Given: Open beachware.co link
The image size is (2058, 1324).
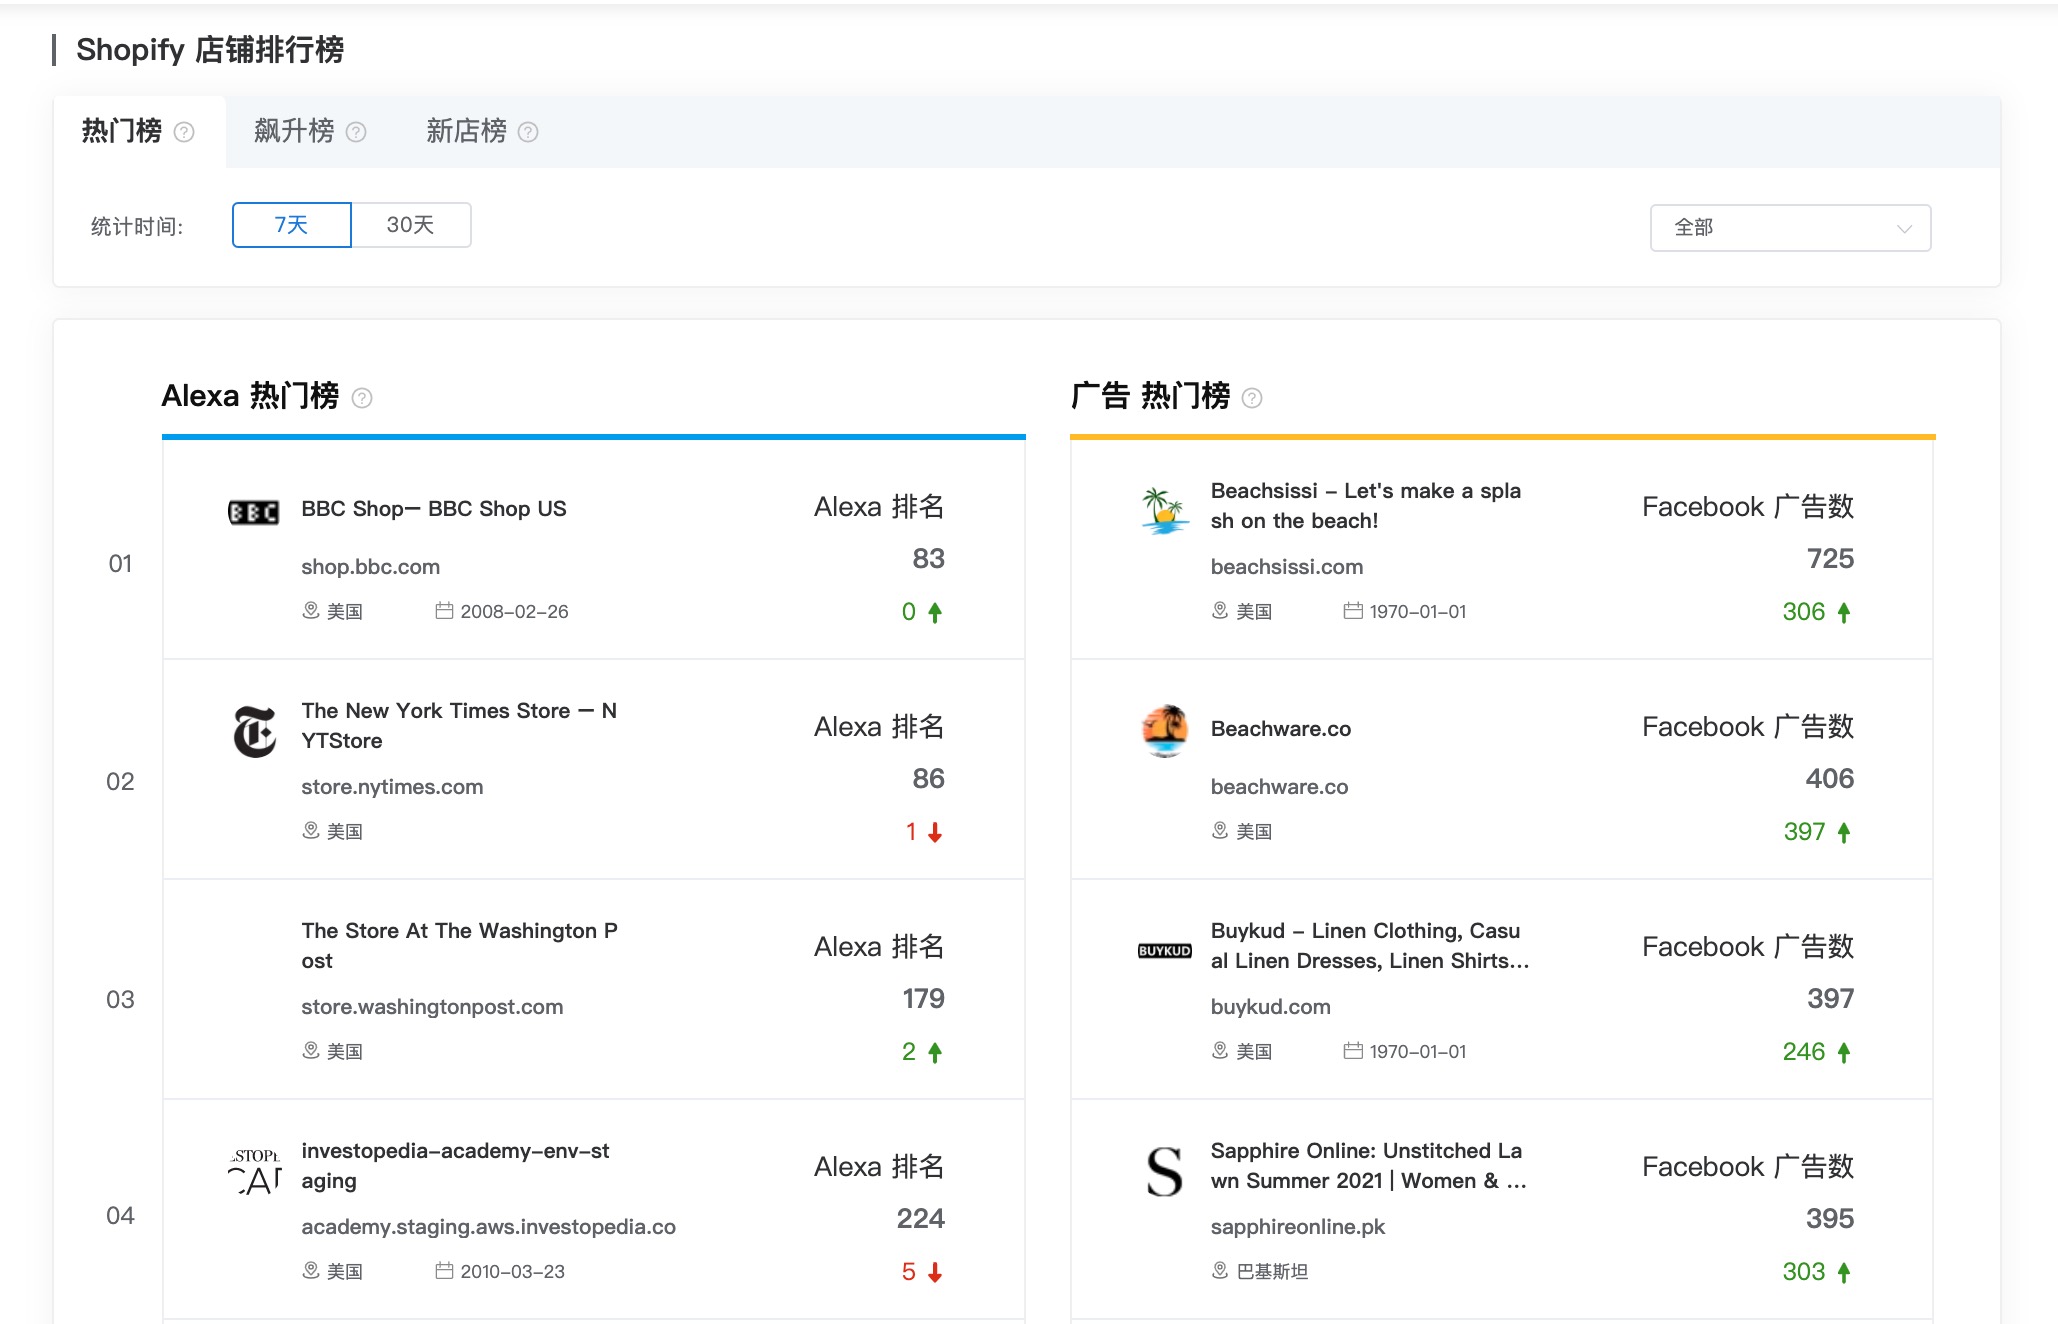Looking at the screenshot, I should (1279, 787).
